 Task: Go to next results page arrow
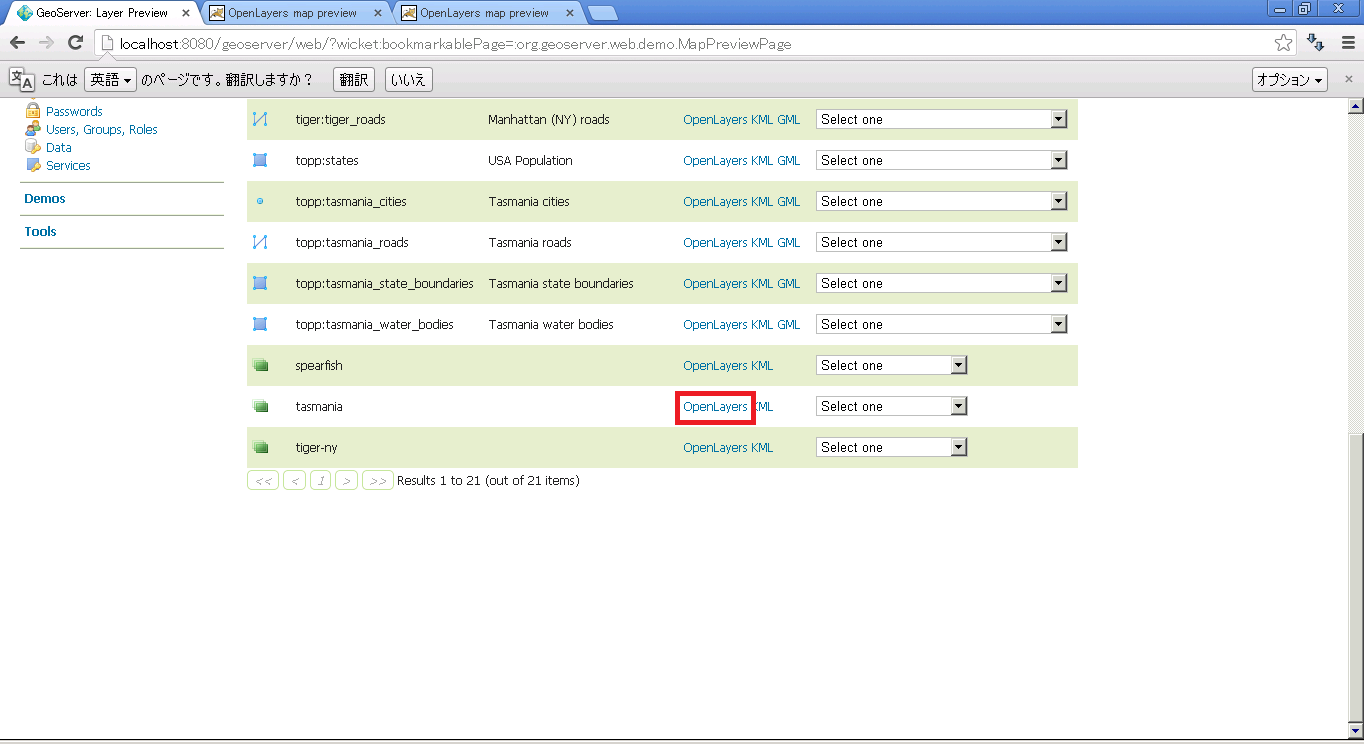[346, 481]
